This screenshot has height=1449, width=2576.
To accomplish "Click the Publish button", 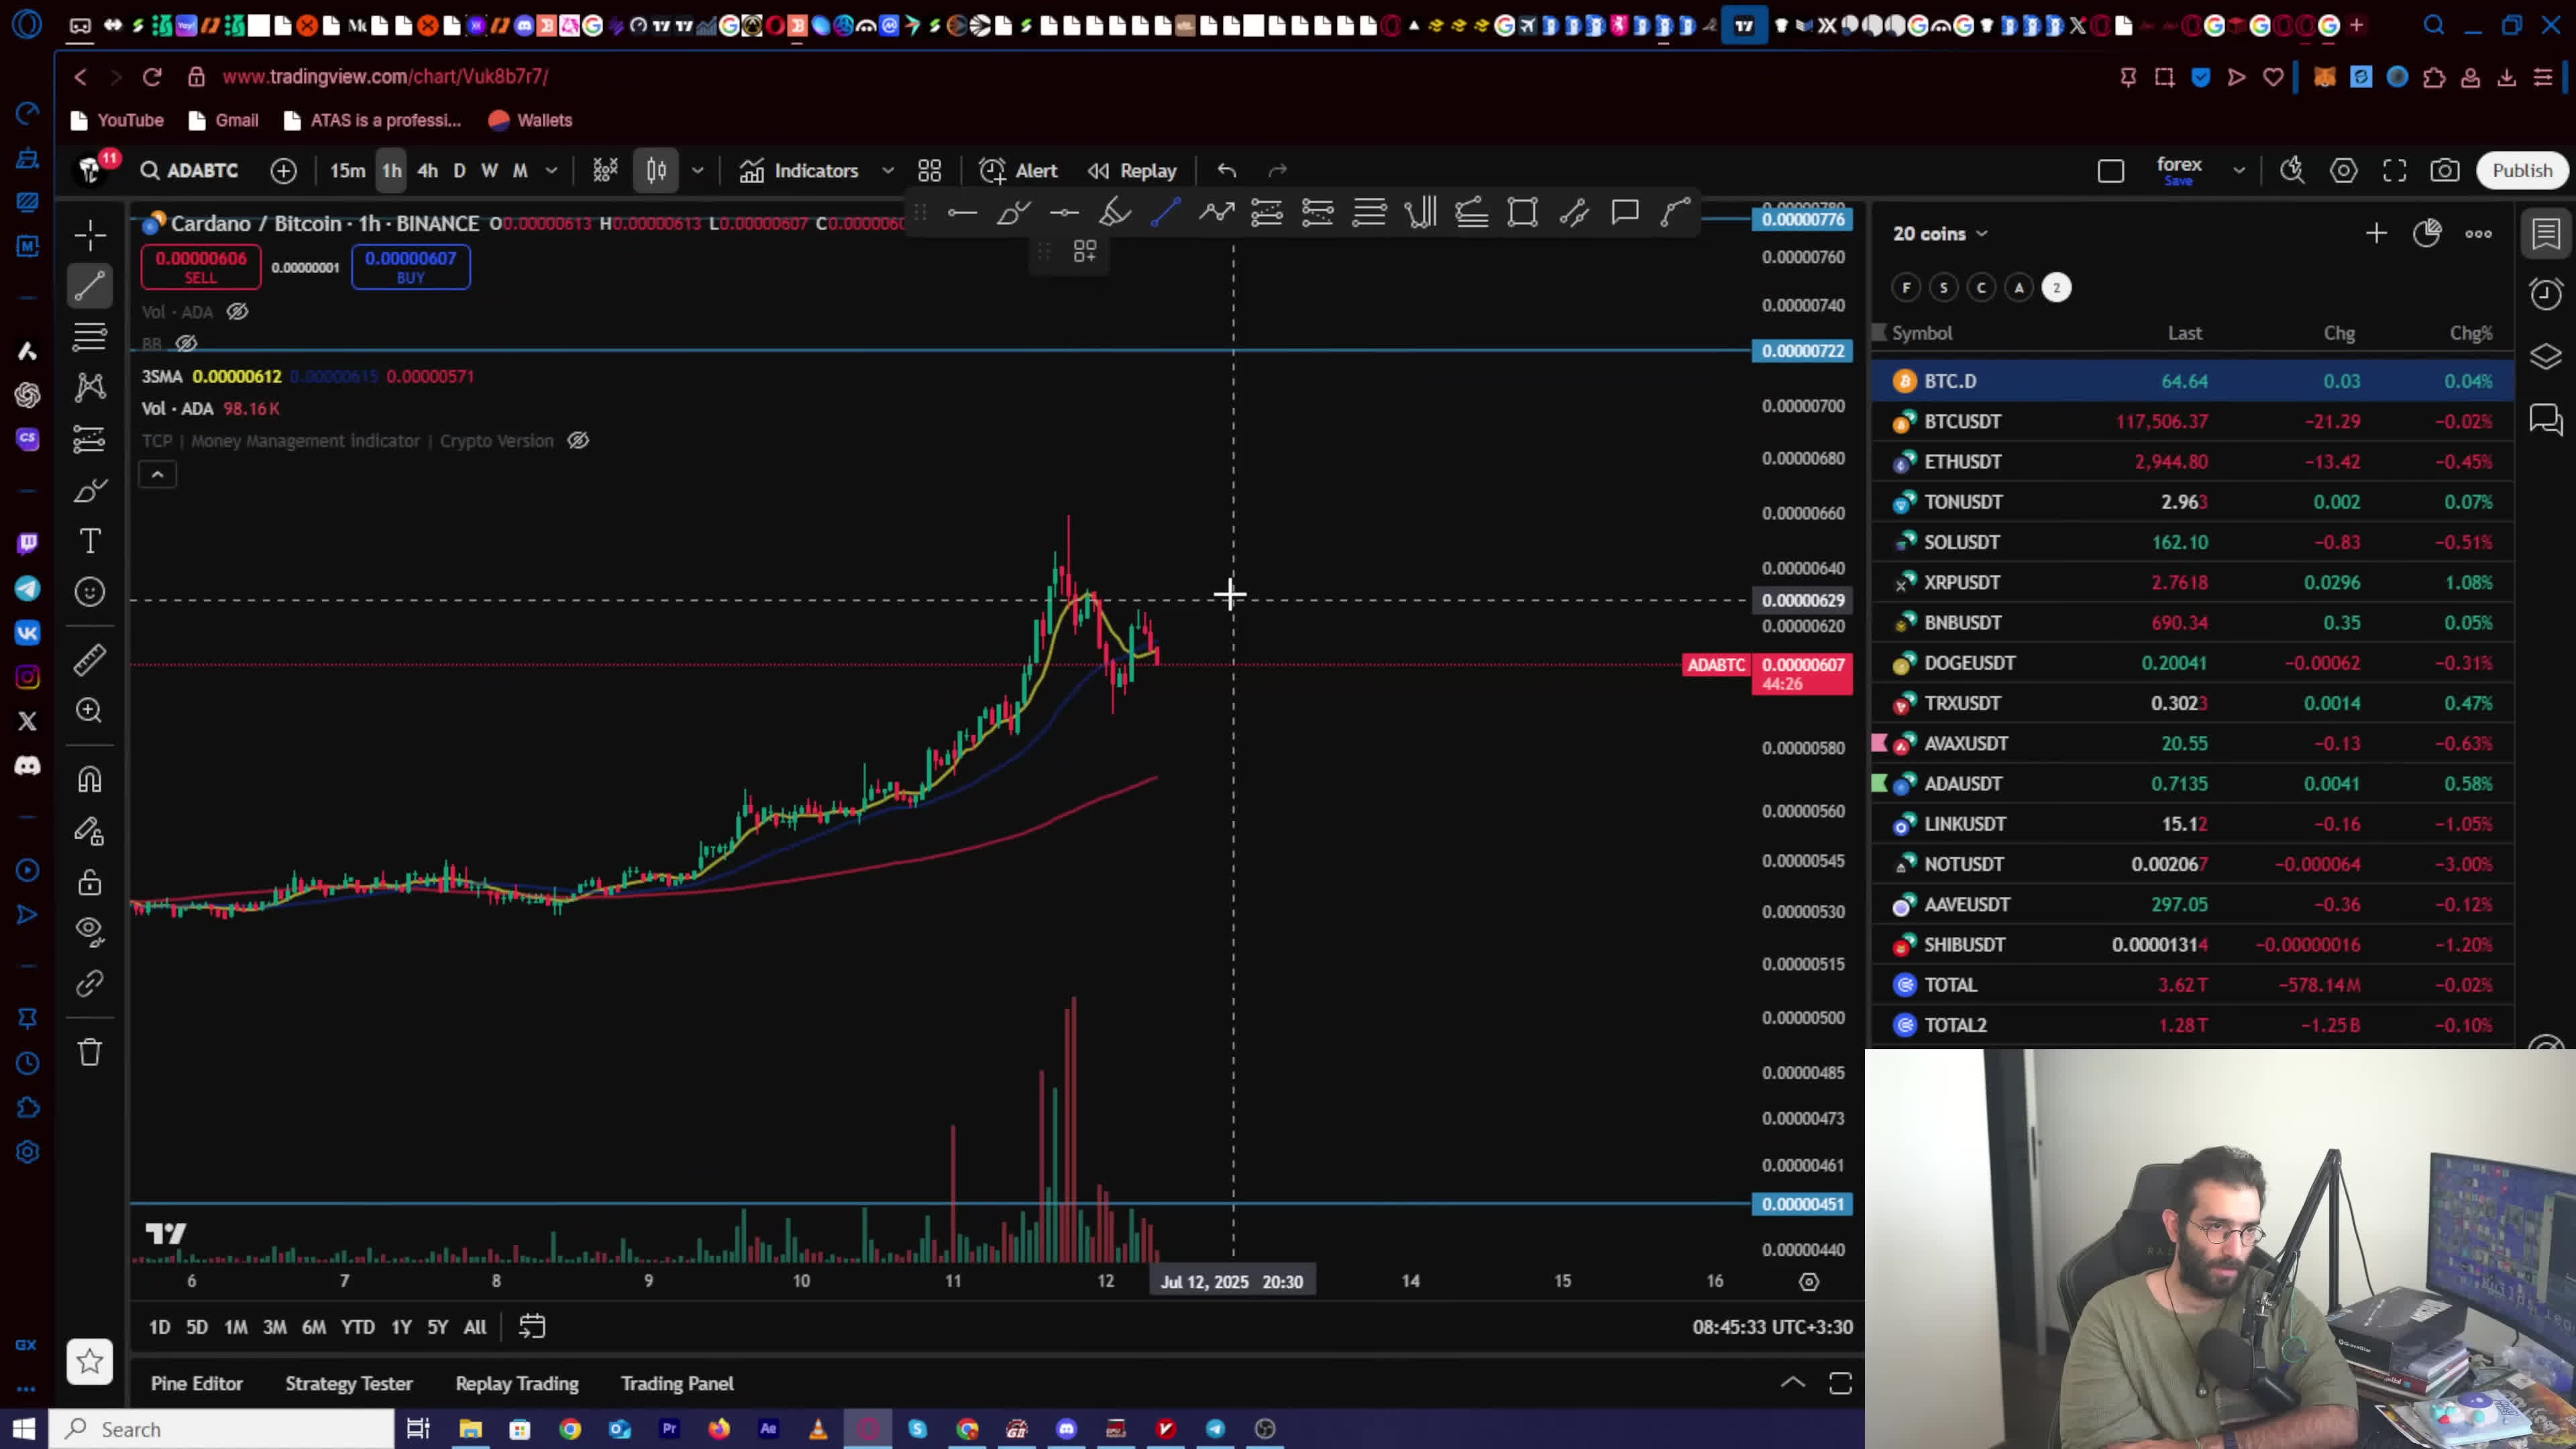I will click(2521, 171).
